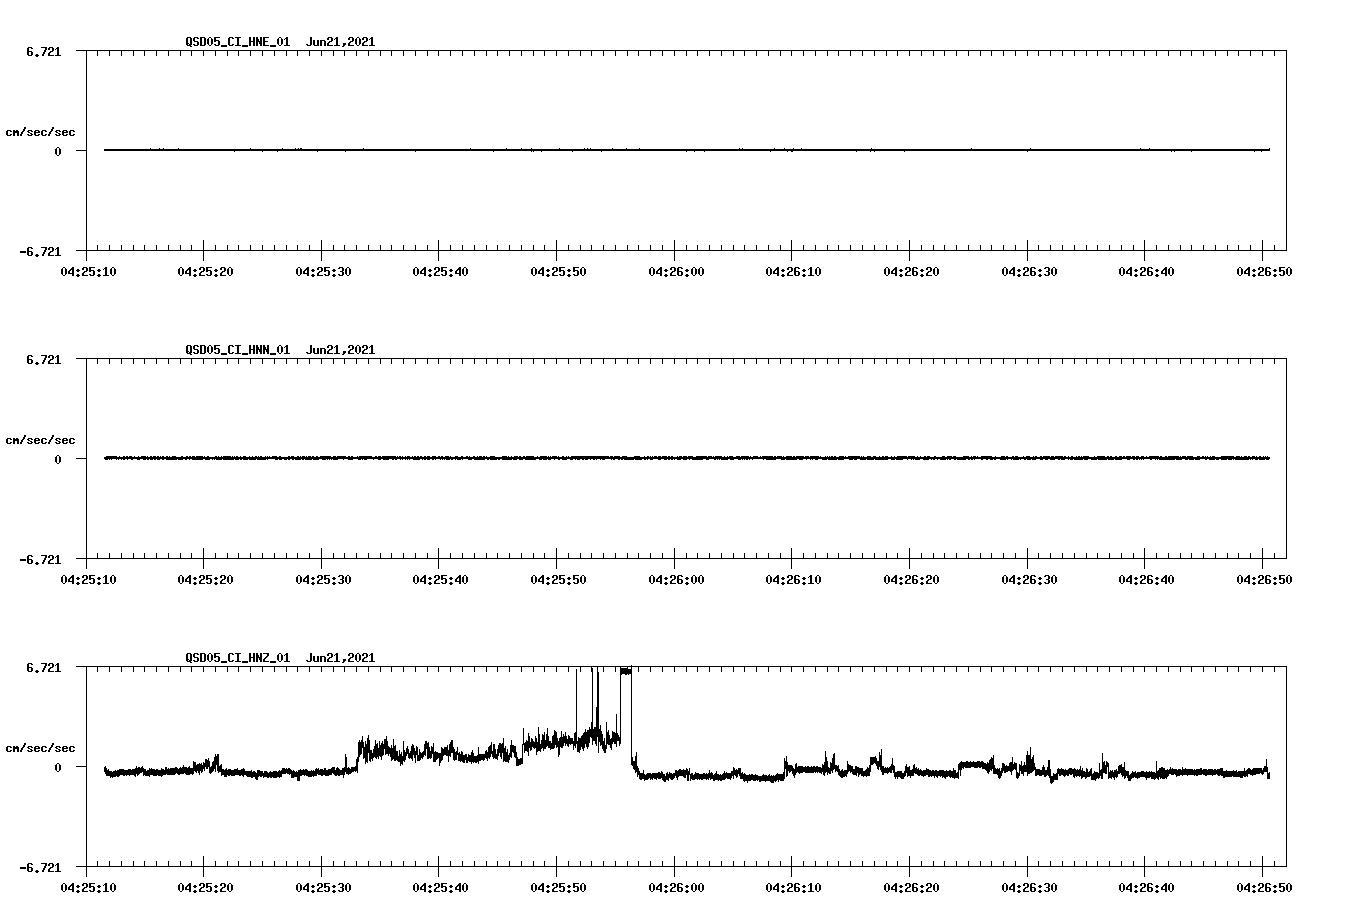Click the 6.721 upper limit on HNE axis

coord(44,51)
